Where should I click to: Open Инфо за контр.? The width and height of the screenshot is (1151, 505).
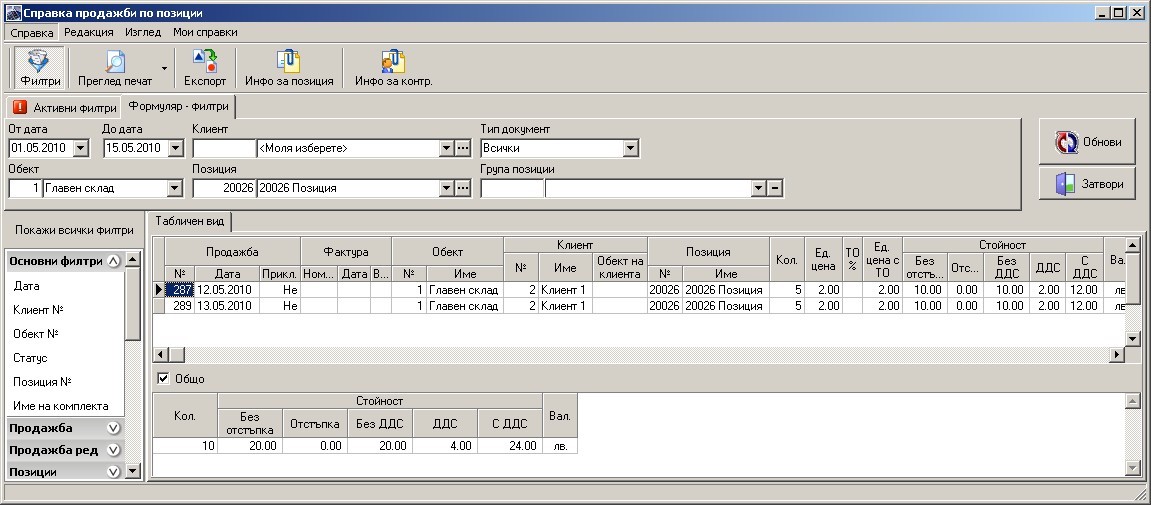pyautogui.click(x=393, y=68)
